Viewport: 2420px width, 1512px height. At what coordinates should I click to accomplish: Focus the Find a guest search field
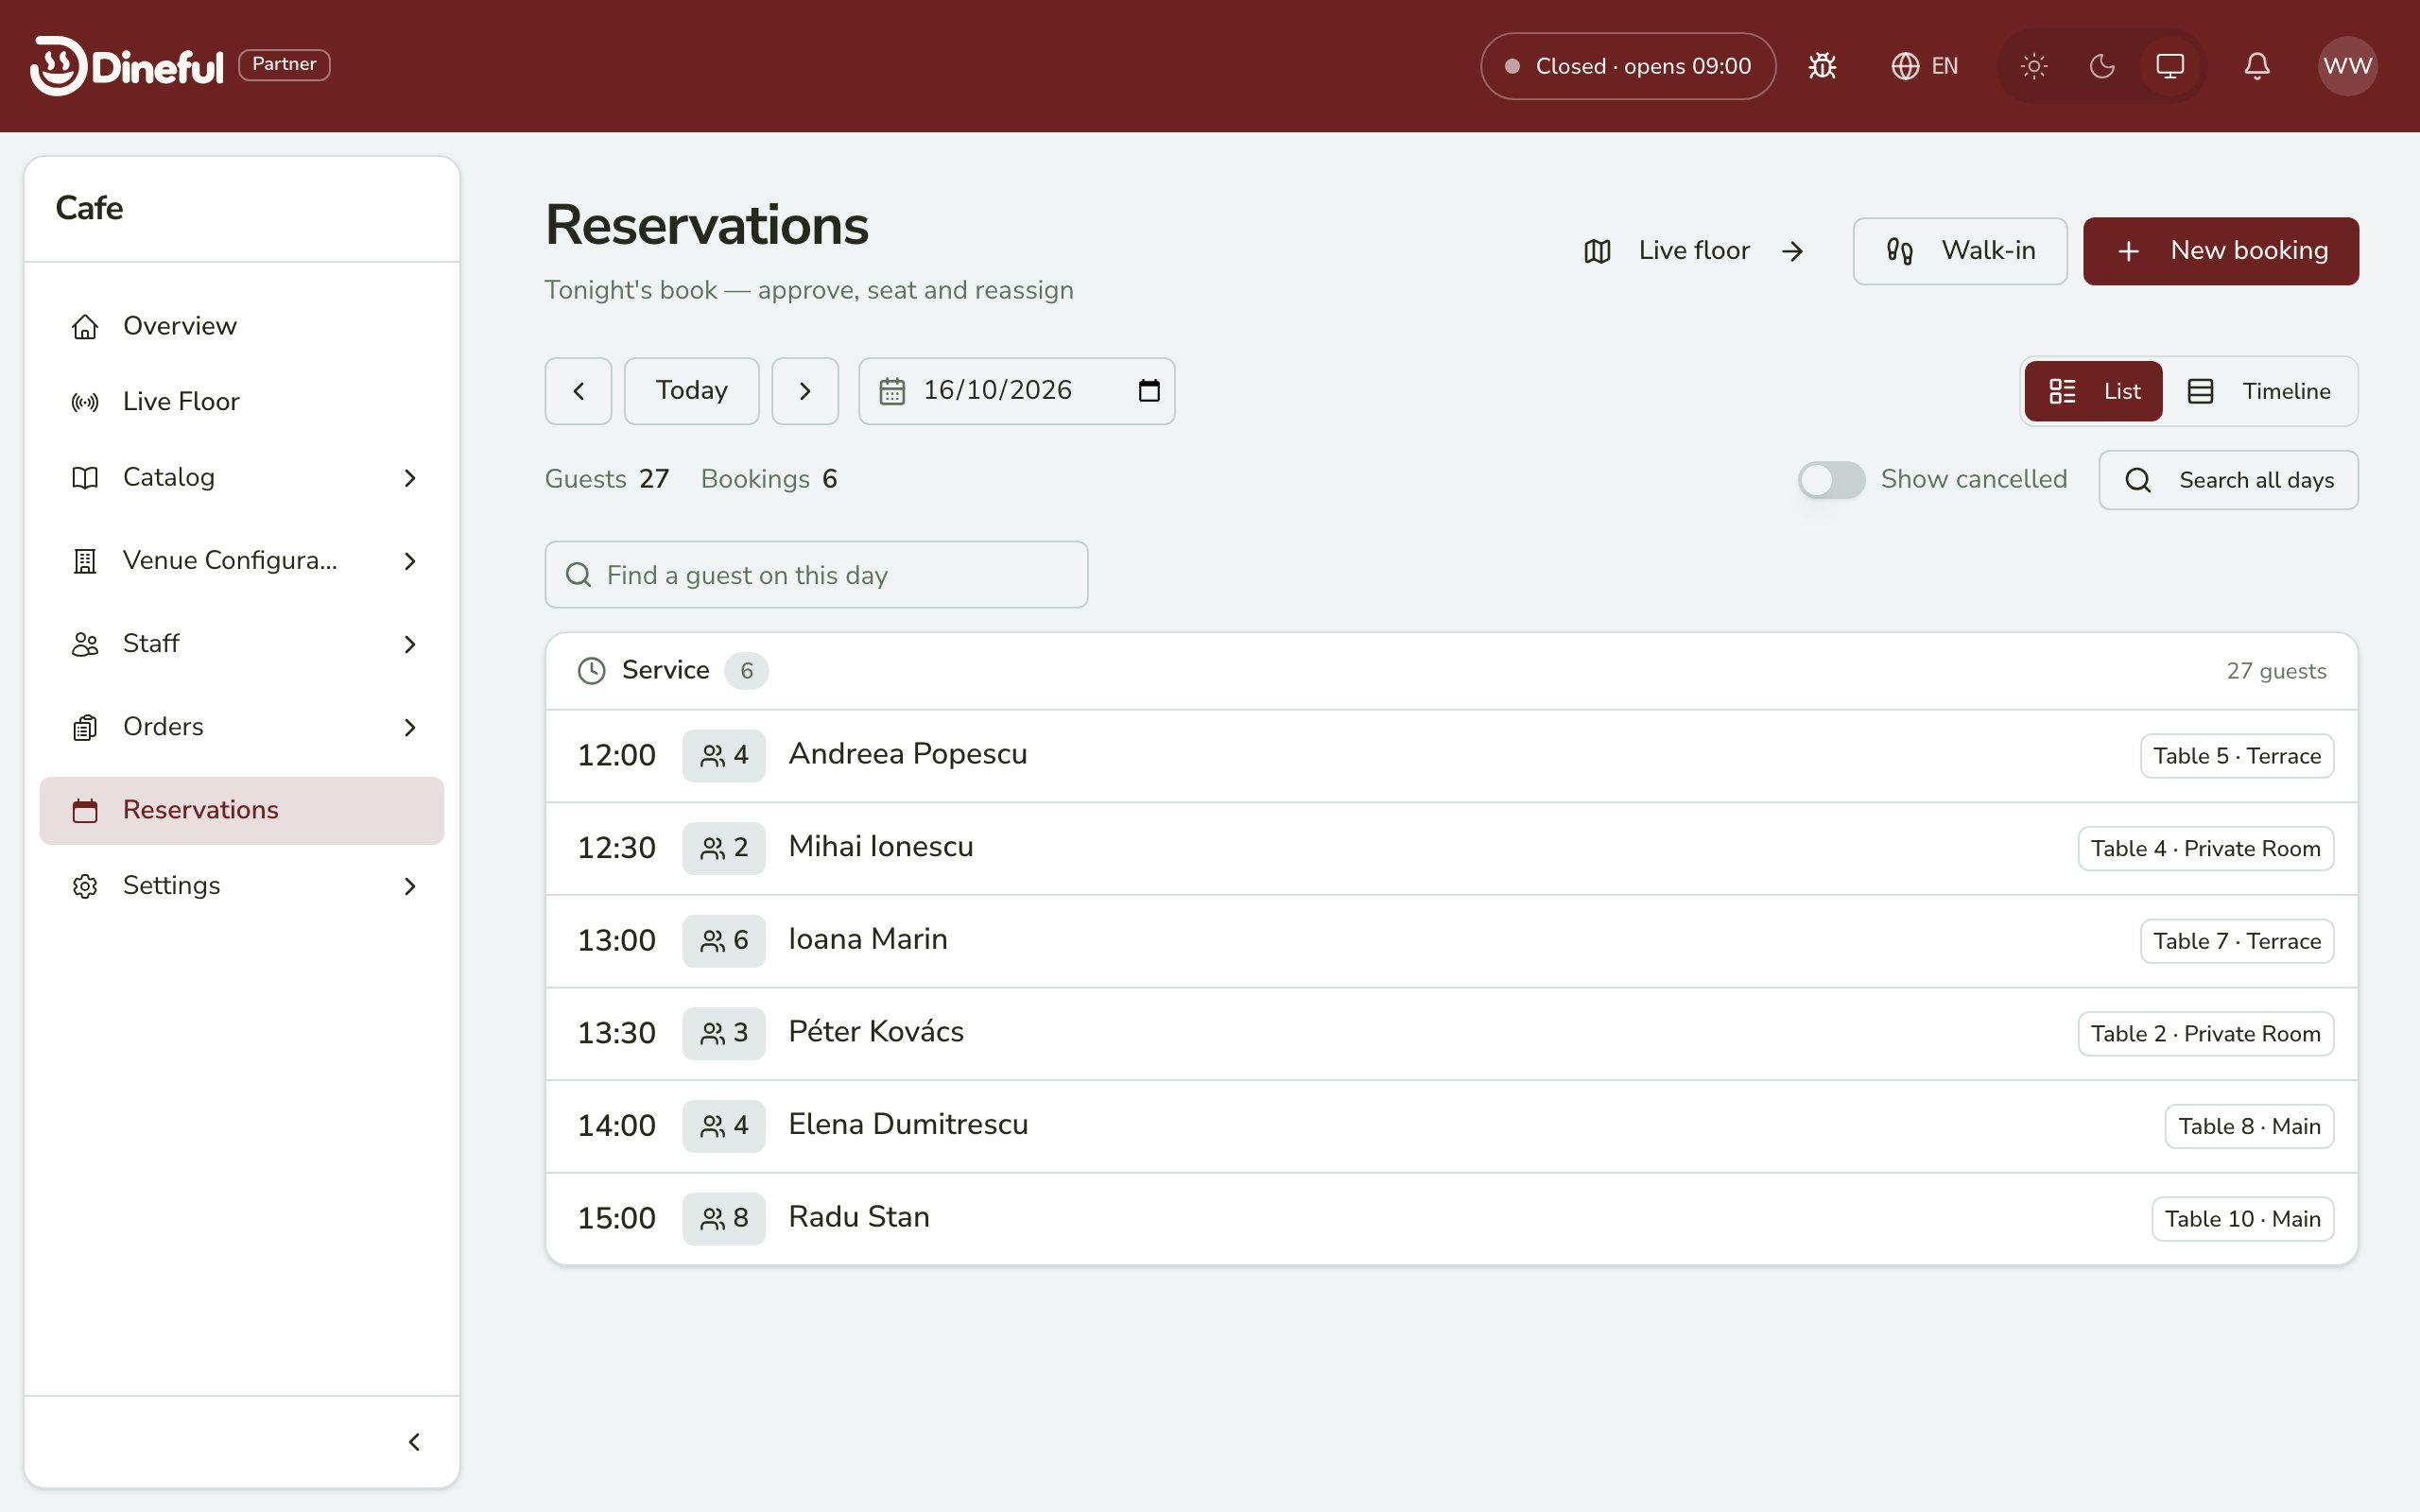point(816,575)
